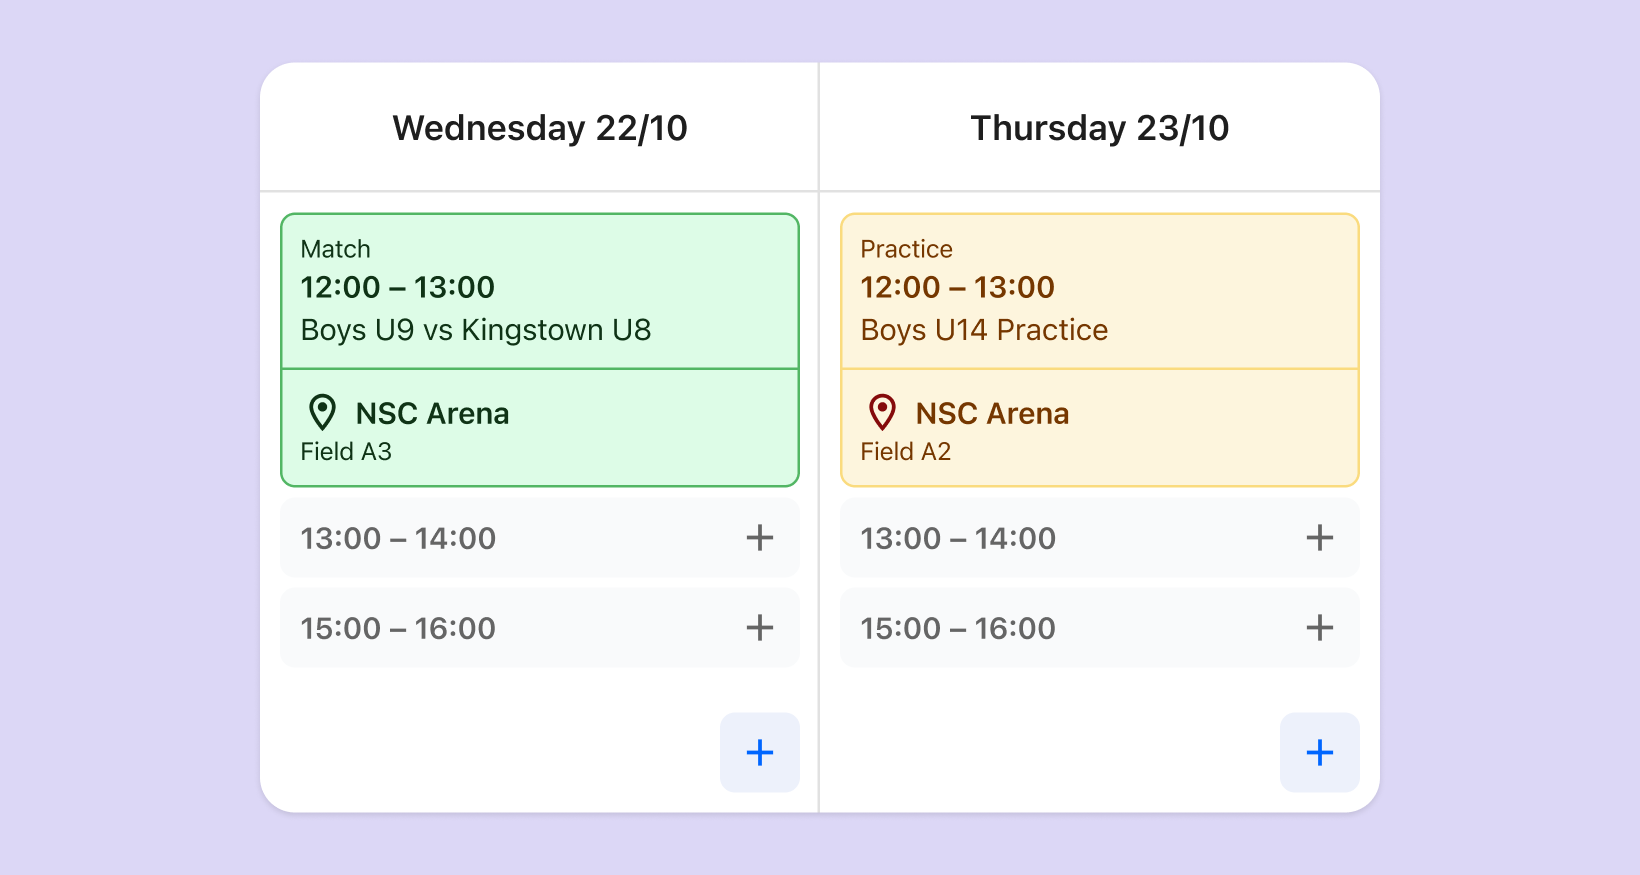Add event to Thursday 13:00 – 14:00 slot
Image resolution: width=1640 pixels, height=875 pixels.
(x=1320, y=538)
